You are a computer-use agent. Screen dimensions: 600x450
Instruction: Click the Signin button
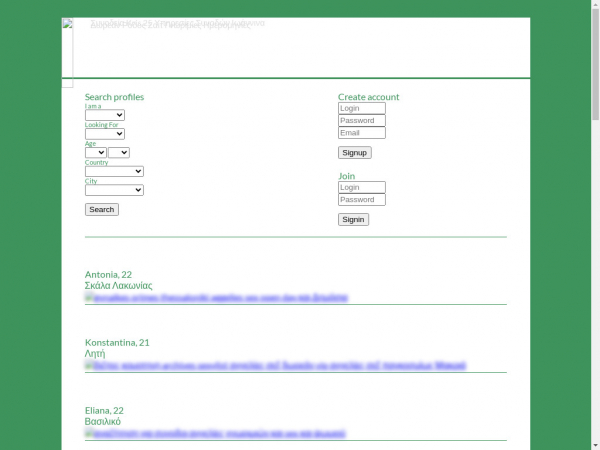click(x=353, y=220)
